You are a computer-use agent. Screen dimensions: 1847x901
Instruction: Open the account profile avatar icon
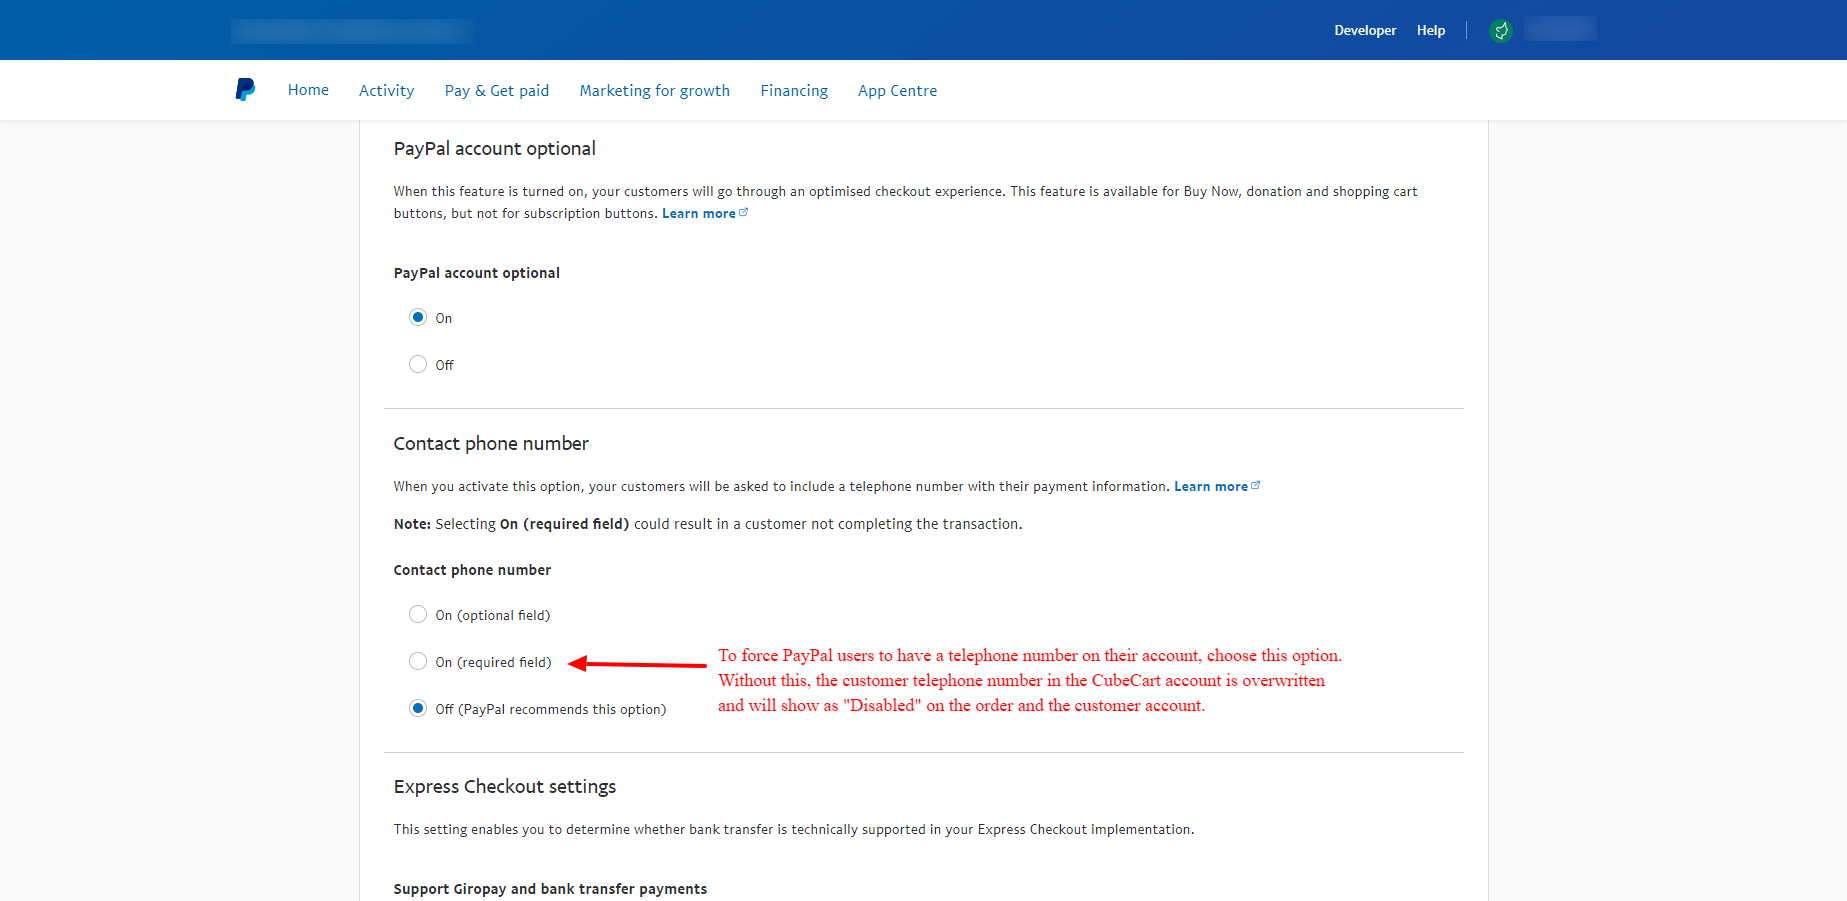1500,30
